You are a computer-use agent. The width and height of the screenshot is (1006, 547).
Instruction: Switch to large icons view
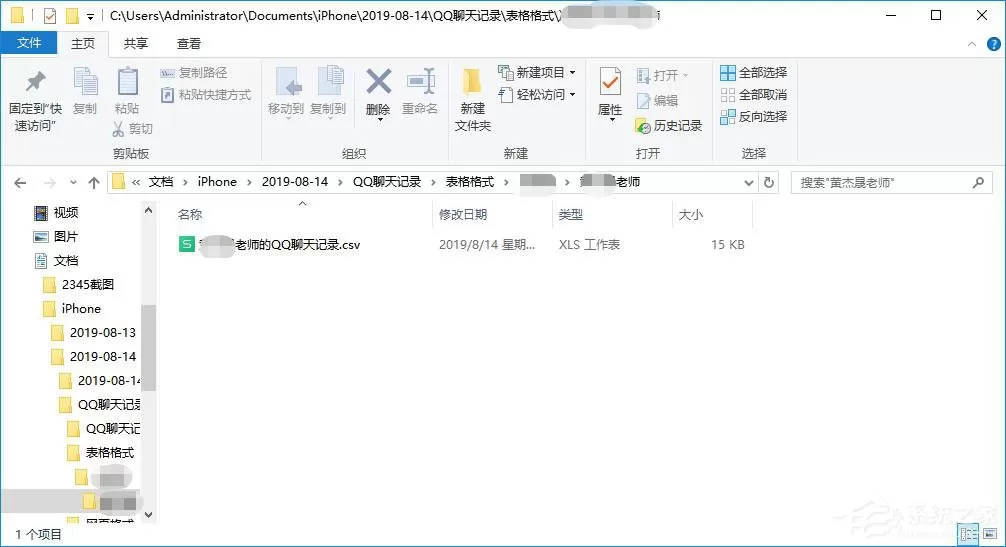(x=990, y=534)
